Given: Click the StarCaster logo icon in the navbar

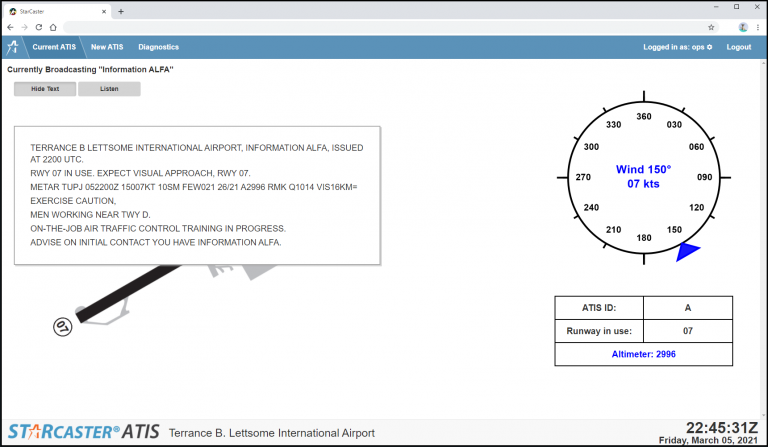Looking at the screenshot, I should (x=13, y=47).
